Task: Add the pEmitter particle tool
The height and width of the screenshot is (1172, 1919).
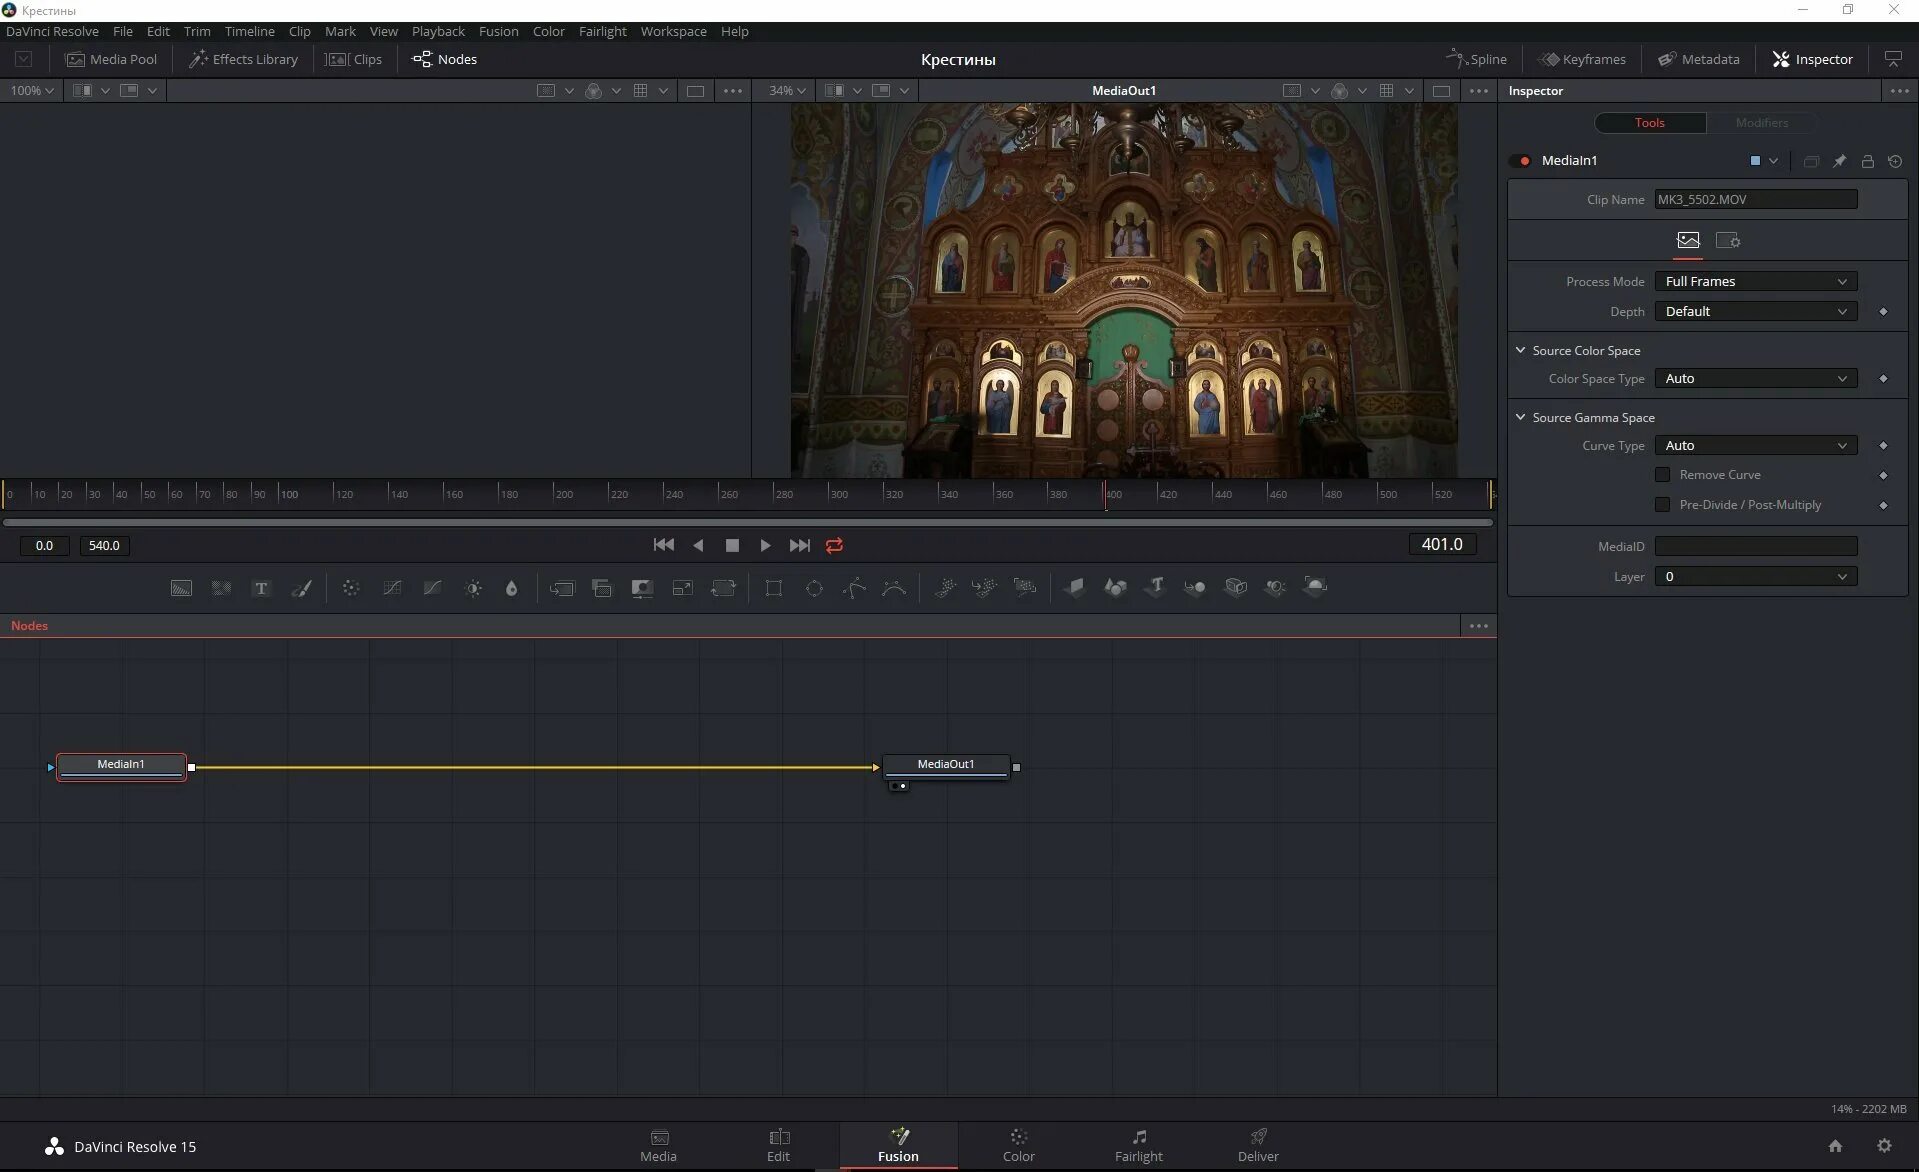Action: pyautogui.click(x=945, y=588)
